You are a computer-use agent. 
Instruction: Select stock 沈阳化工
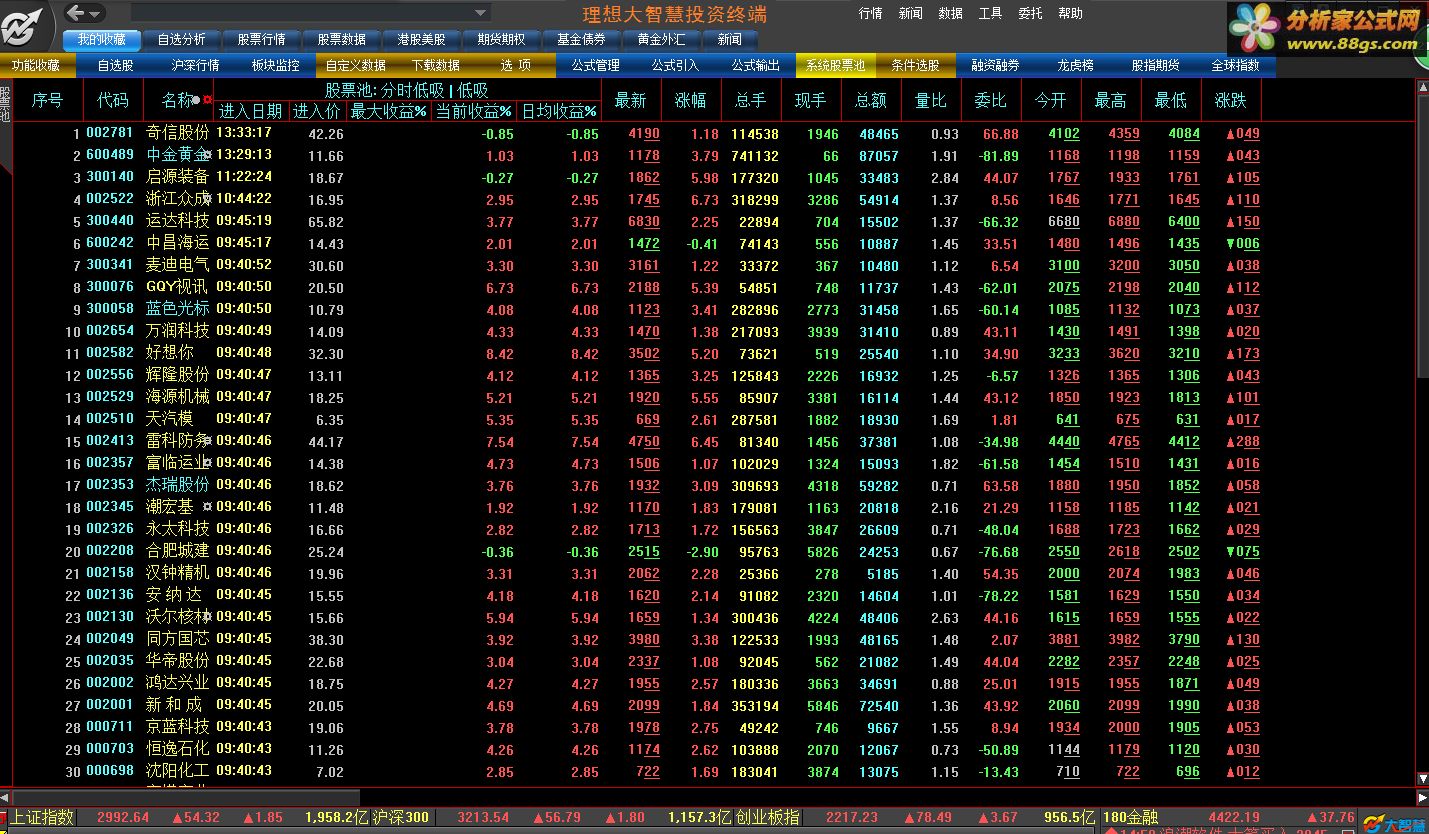[178, 771]
